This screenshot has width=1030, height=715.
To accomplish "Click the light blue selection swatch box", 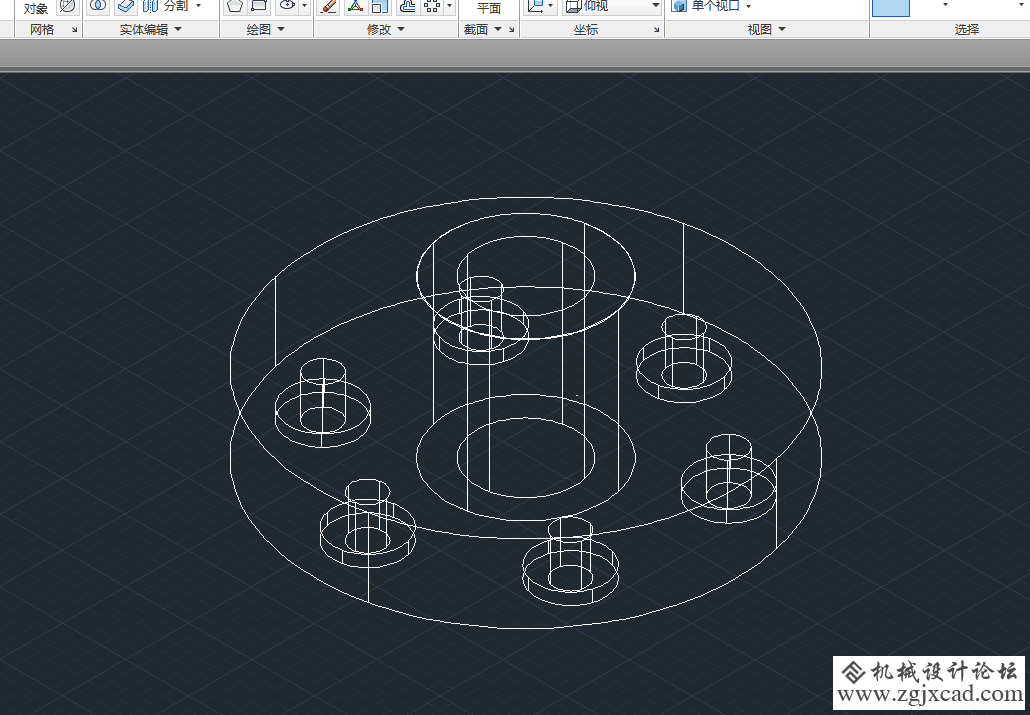I will click(891, 6).
